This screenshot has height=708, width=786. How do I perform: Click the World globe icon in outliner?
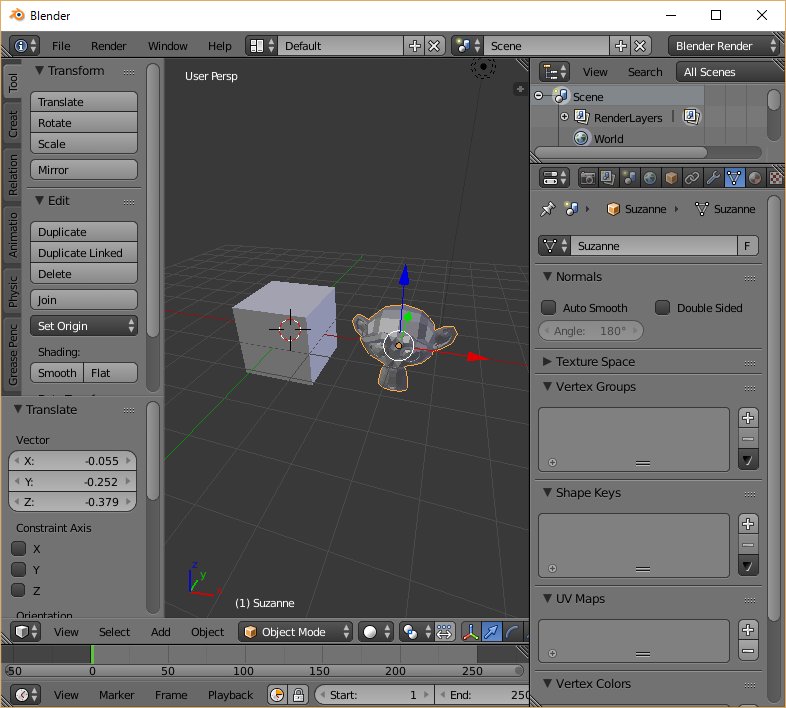581,138
